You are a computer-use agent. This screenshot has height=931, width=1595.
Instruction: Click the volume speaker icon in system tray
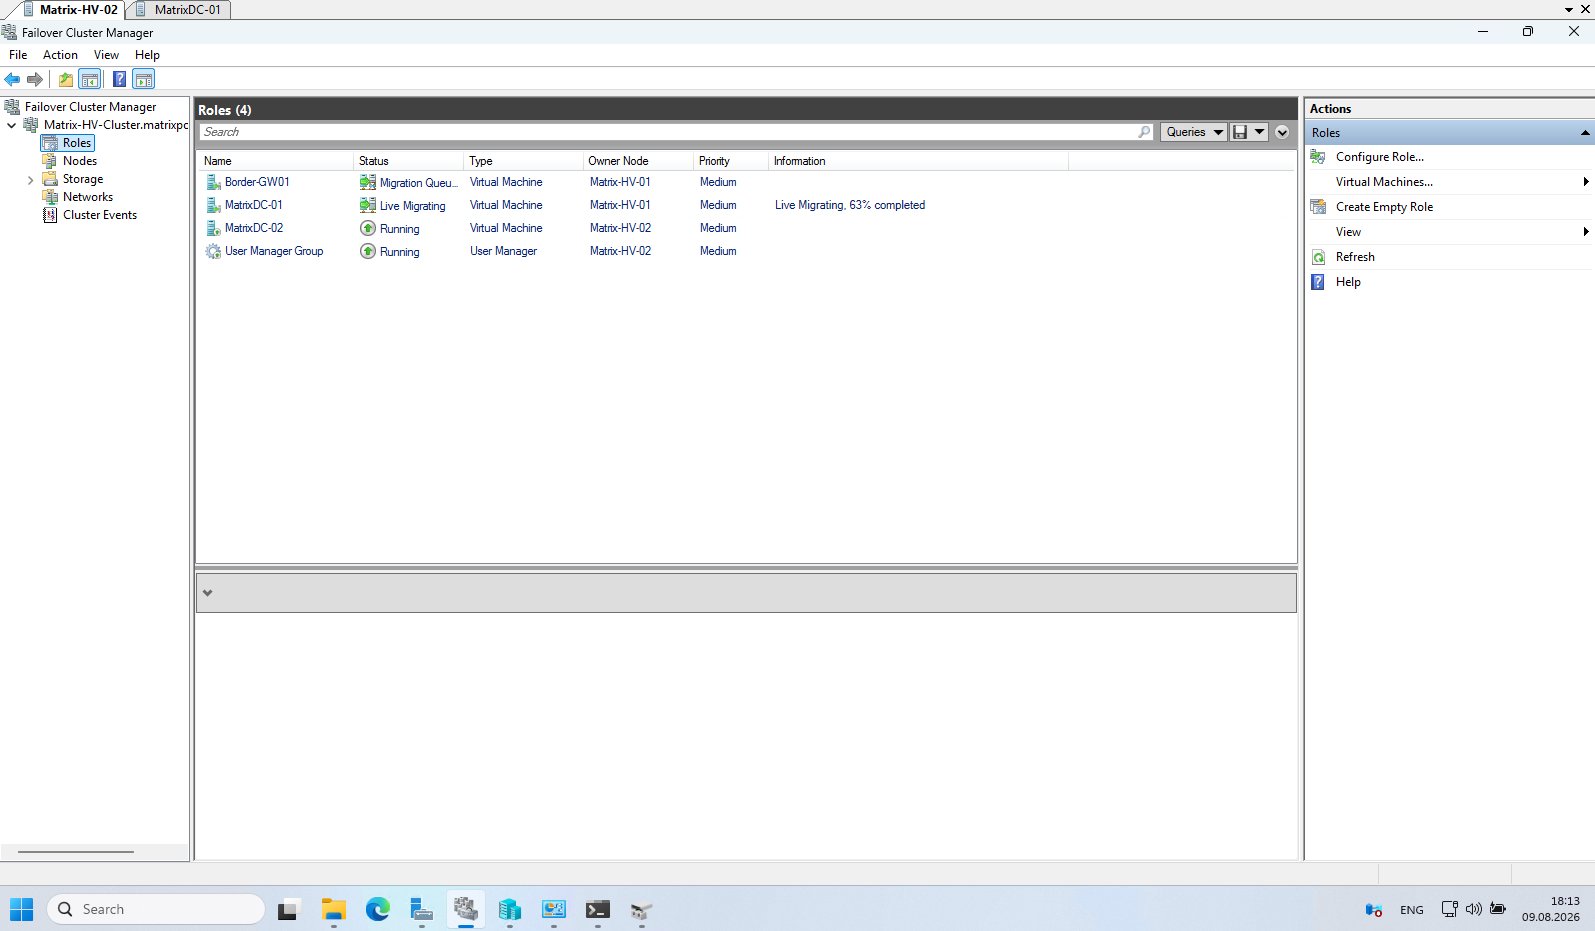(x=1474, y=909)
